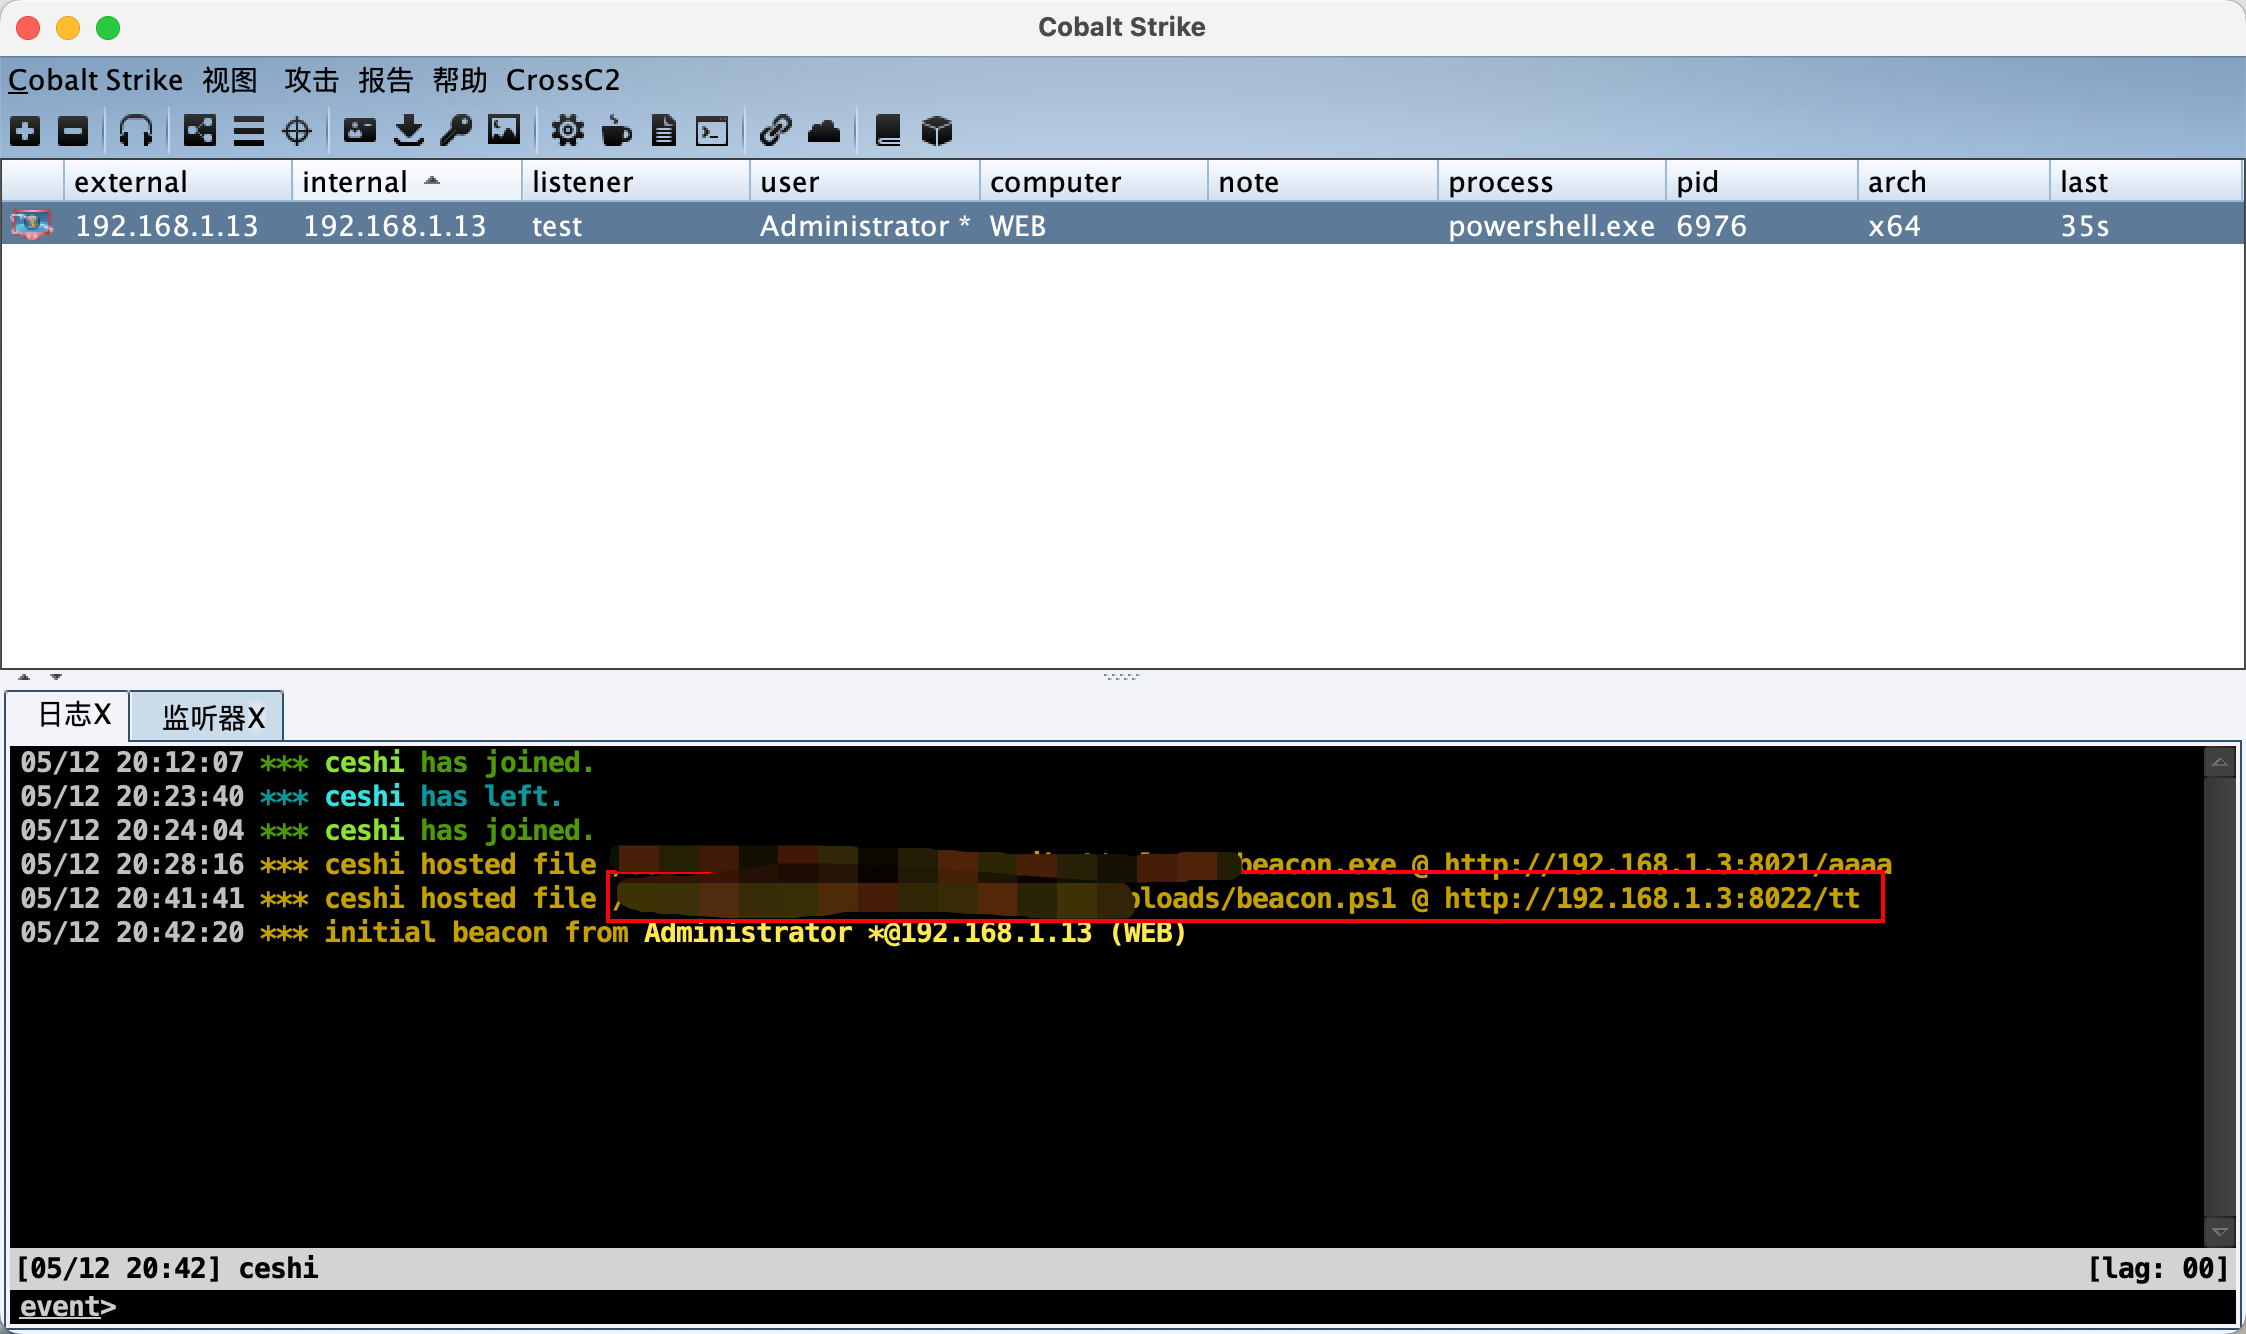
Task: Open screenshots via the picture icon
Action: click(x=504, y=131)
